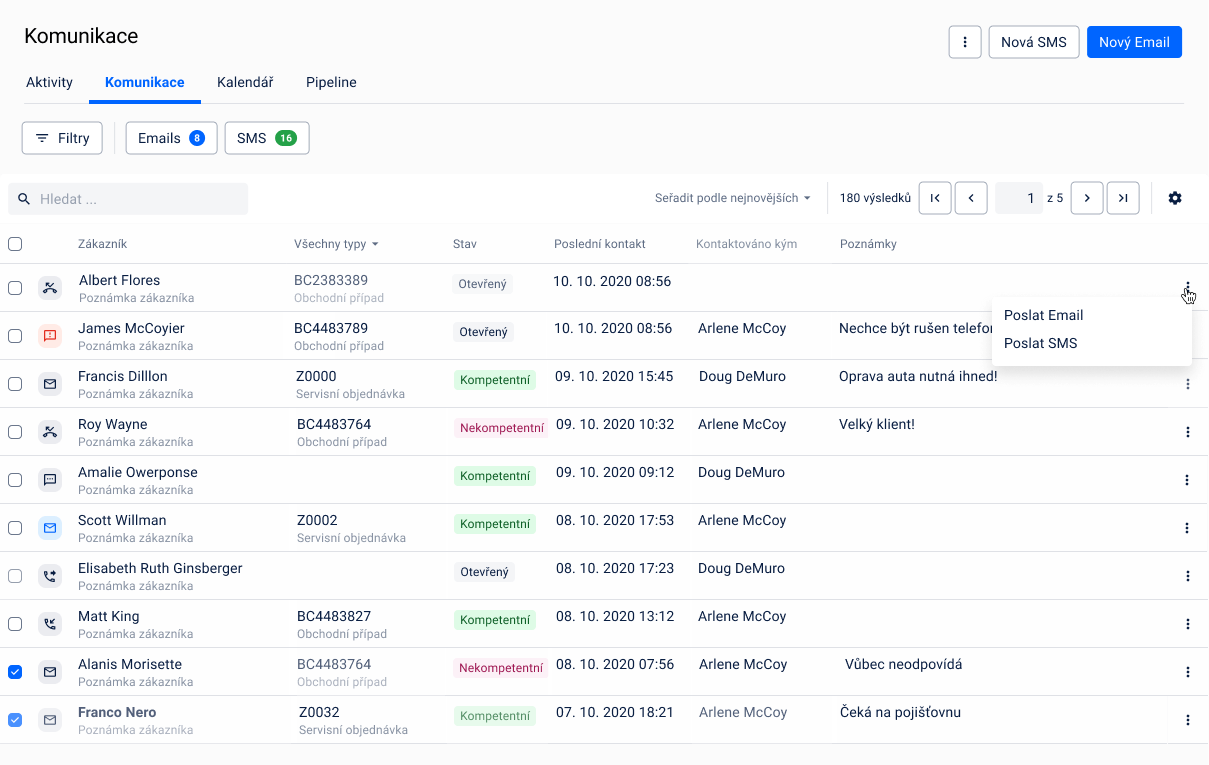
Task: Uncheck the Alanis Morisette row checkbox
Action: (x=15, y=672)
